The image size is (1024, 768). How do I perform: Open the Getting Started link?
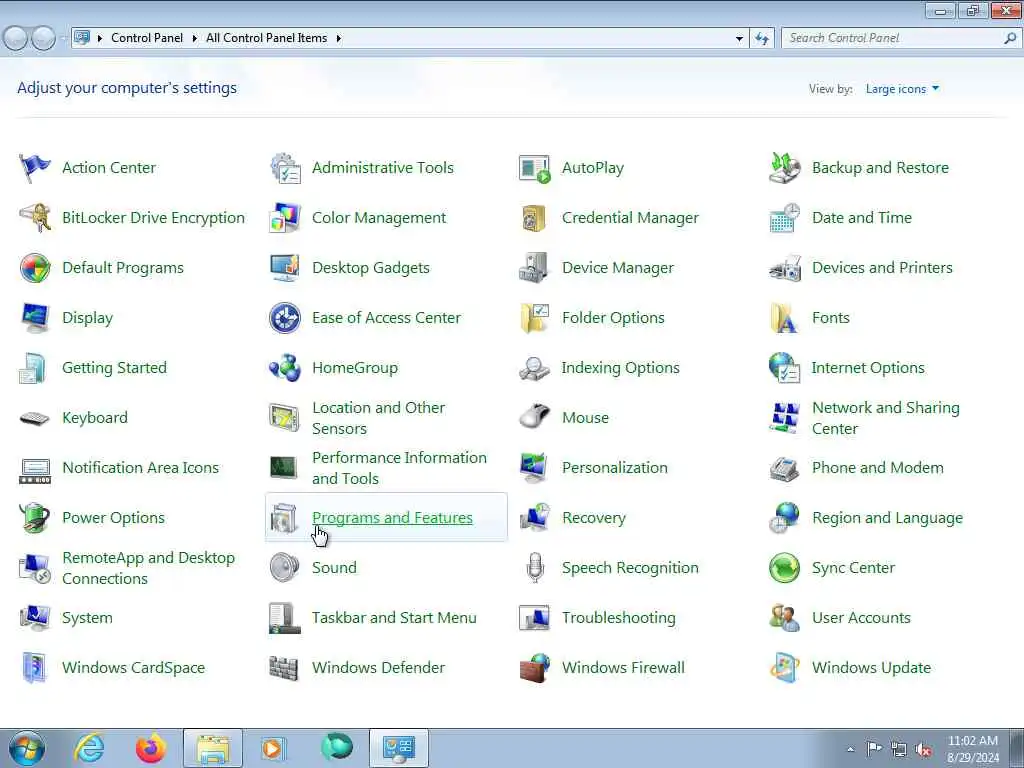click(114, 368)
